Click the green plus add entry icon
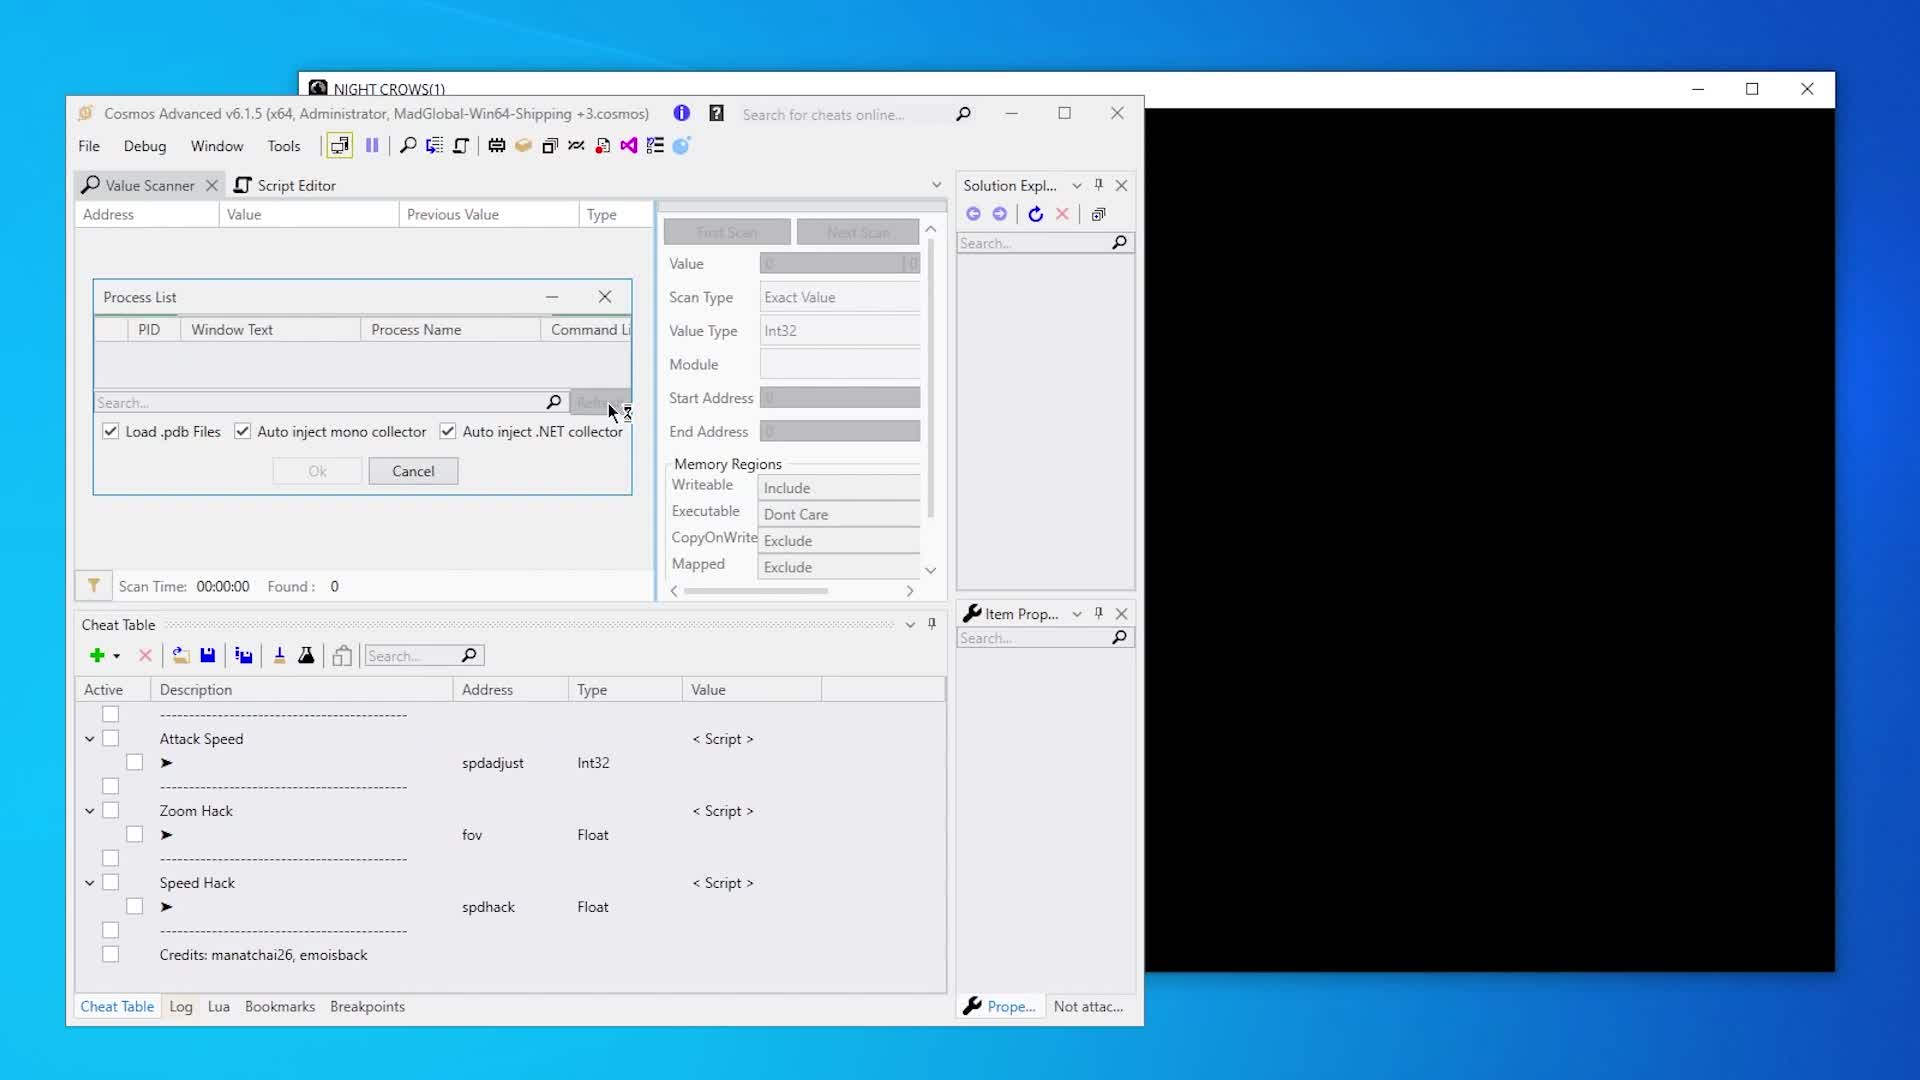 point(97,656)
